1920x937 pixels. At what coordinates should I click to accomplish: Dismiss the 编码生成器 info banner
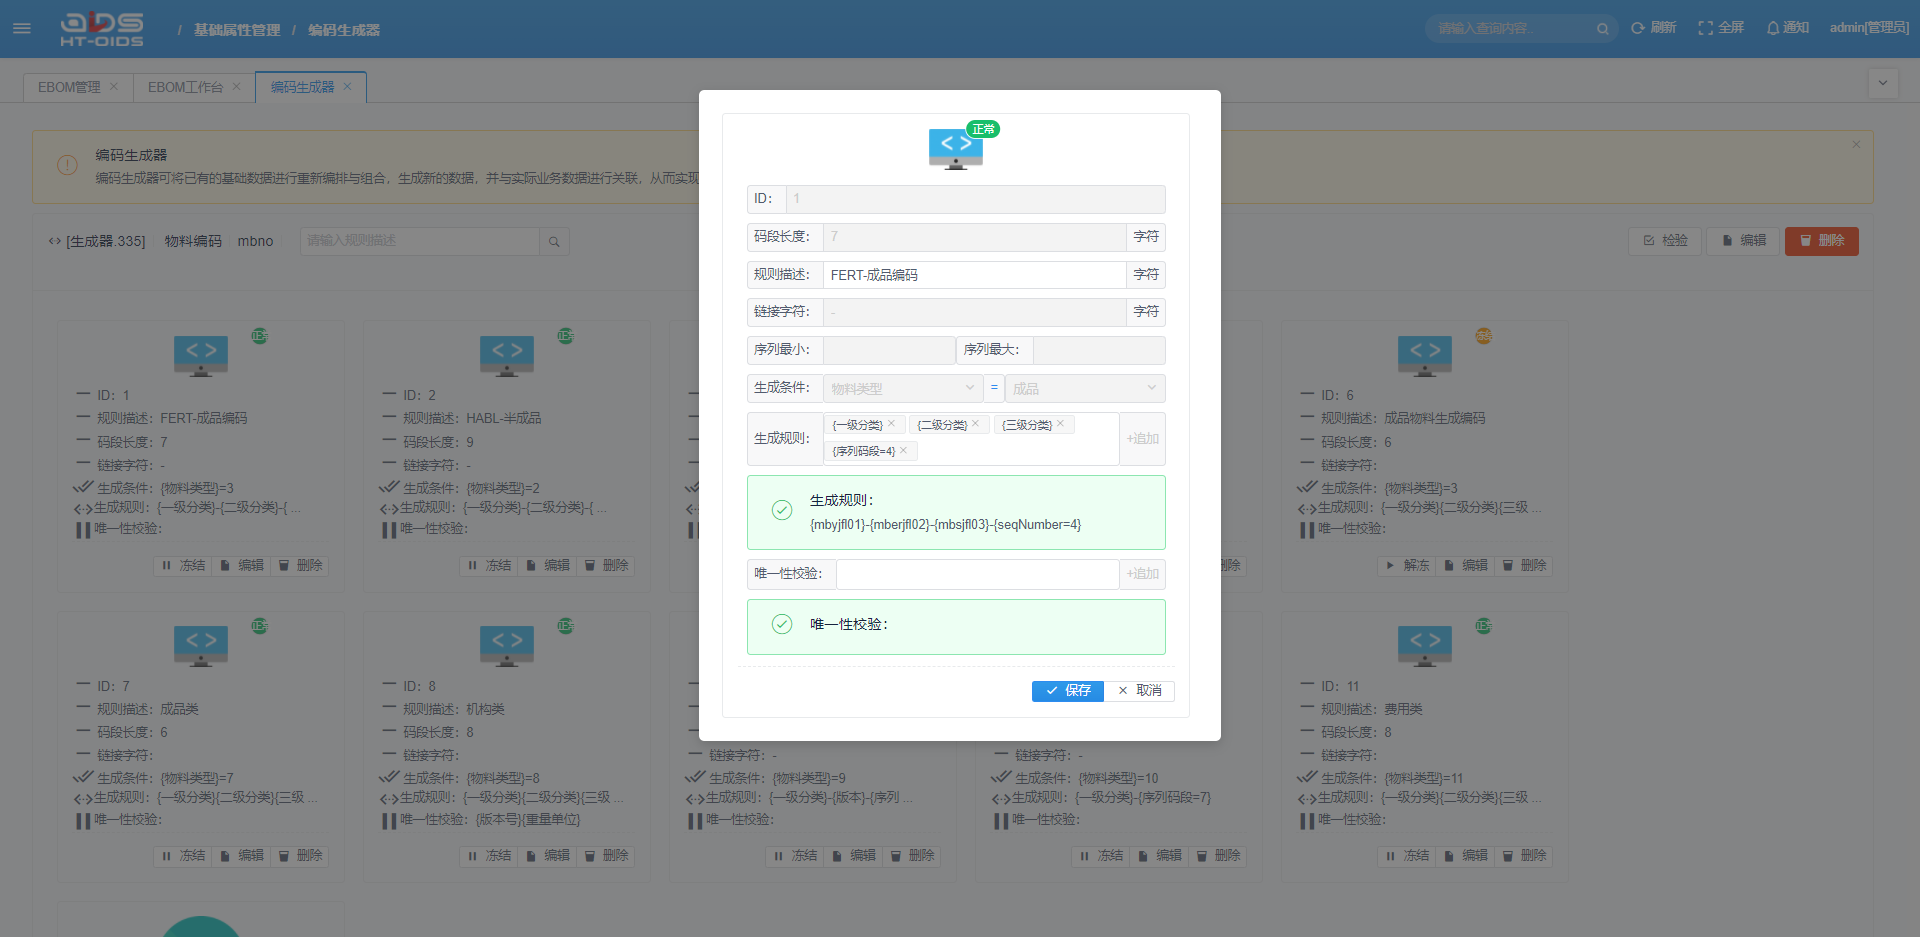1856,145
